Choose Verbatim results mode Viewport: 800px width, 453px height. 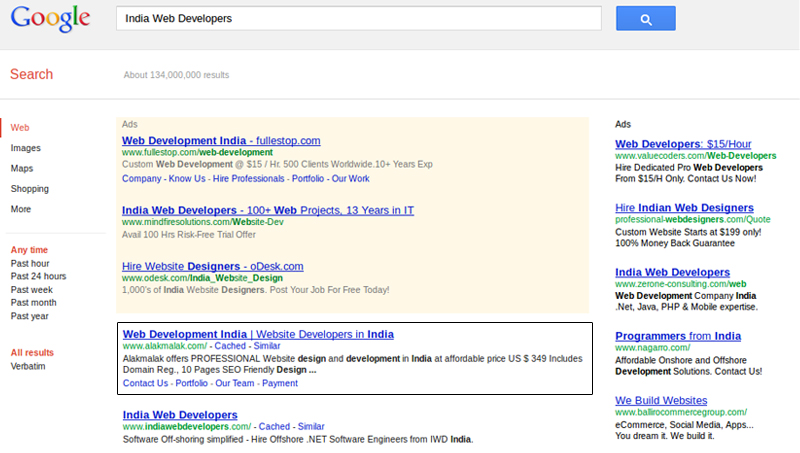tap(28, 366)
